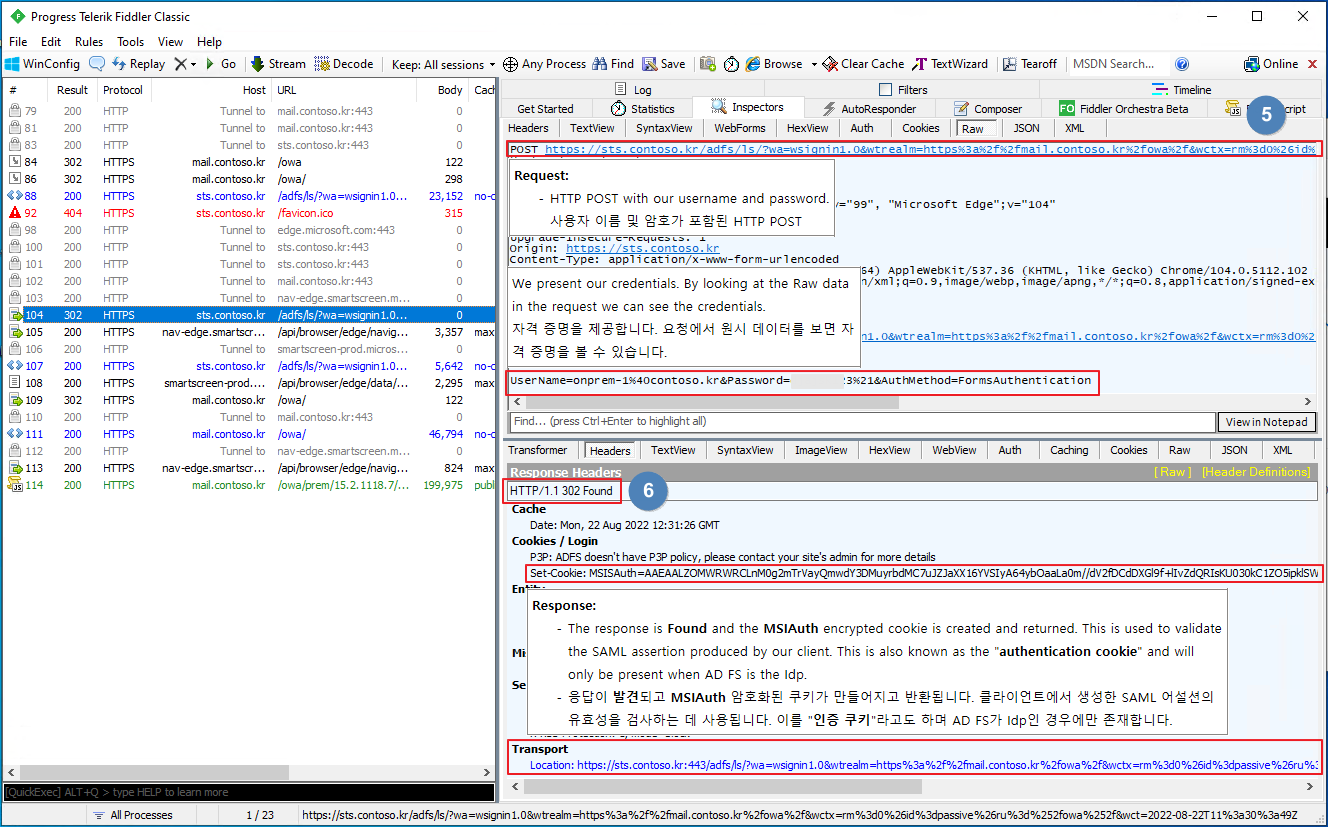Open the Remove sessions dropdown arrow
This screenshot has width=1328, height=827.
pyautogui.click(x=193, y=64)
